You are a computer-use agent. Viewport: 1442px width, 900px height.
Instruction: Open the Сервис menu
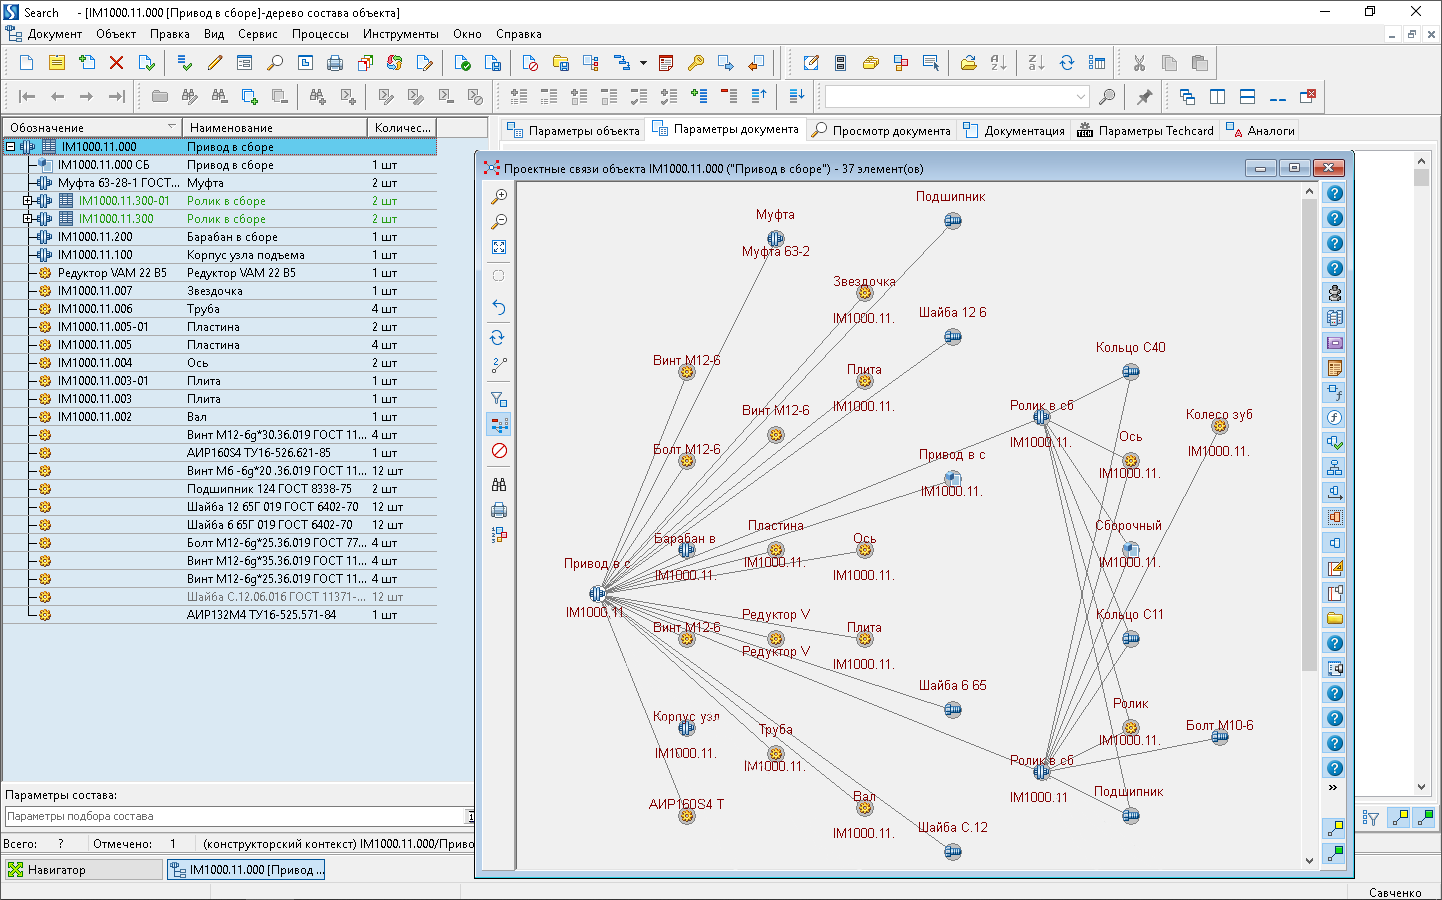[257, 34]
